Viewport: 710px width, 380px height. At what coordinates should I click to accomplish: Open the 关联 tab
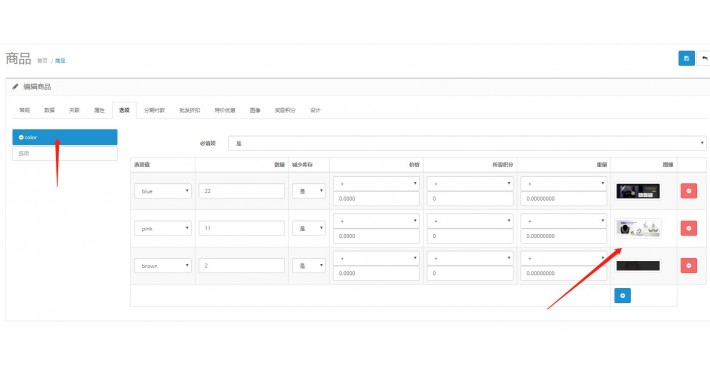click(74, 110)
